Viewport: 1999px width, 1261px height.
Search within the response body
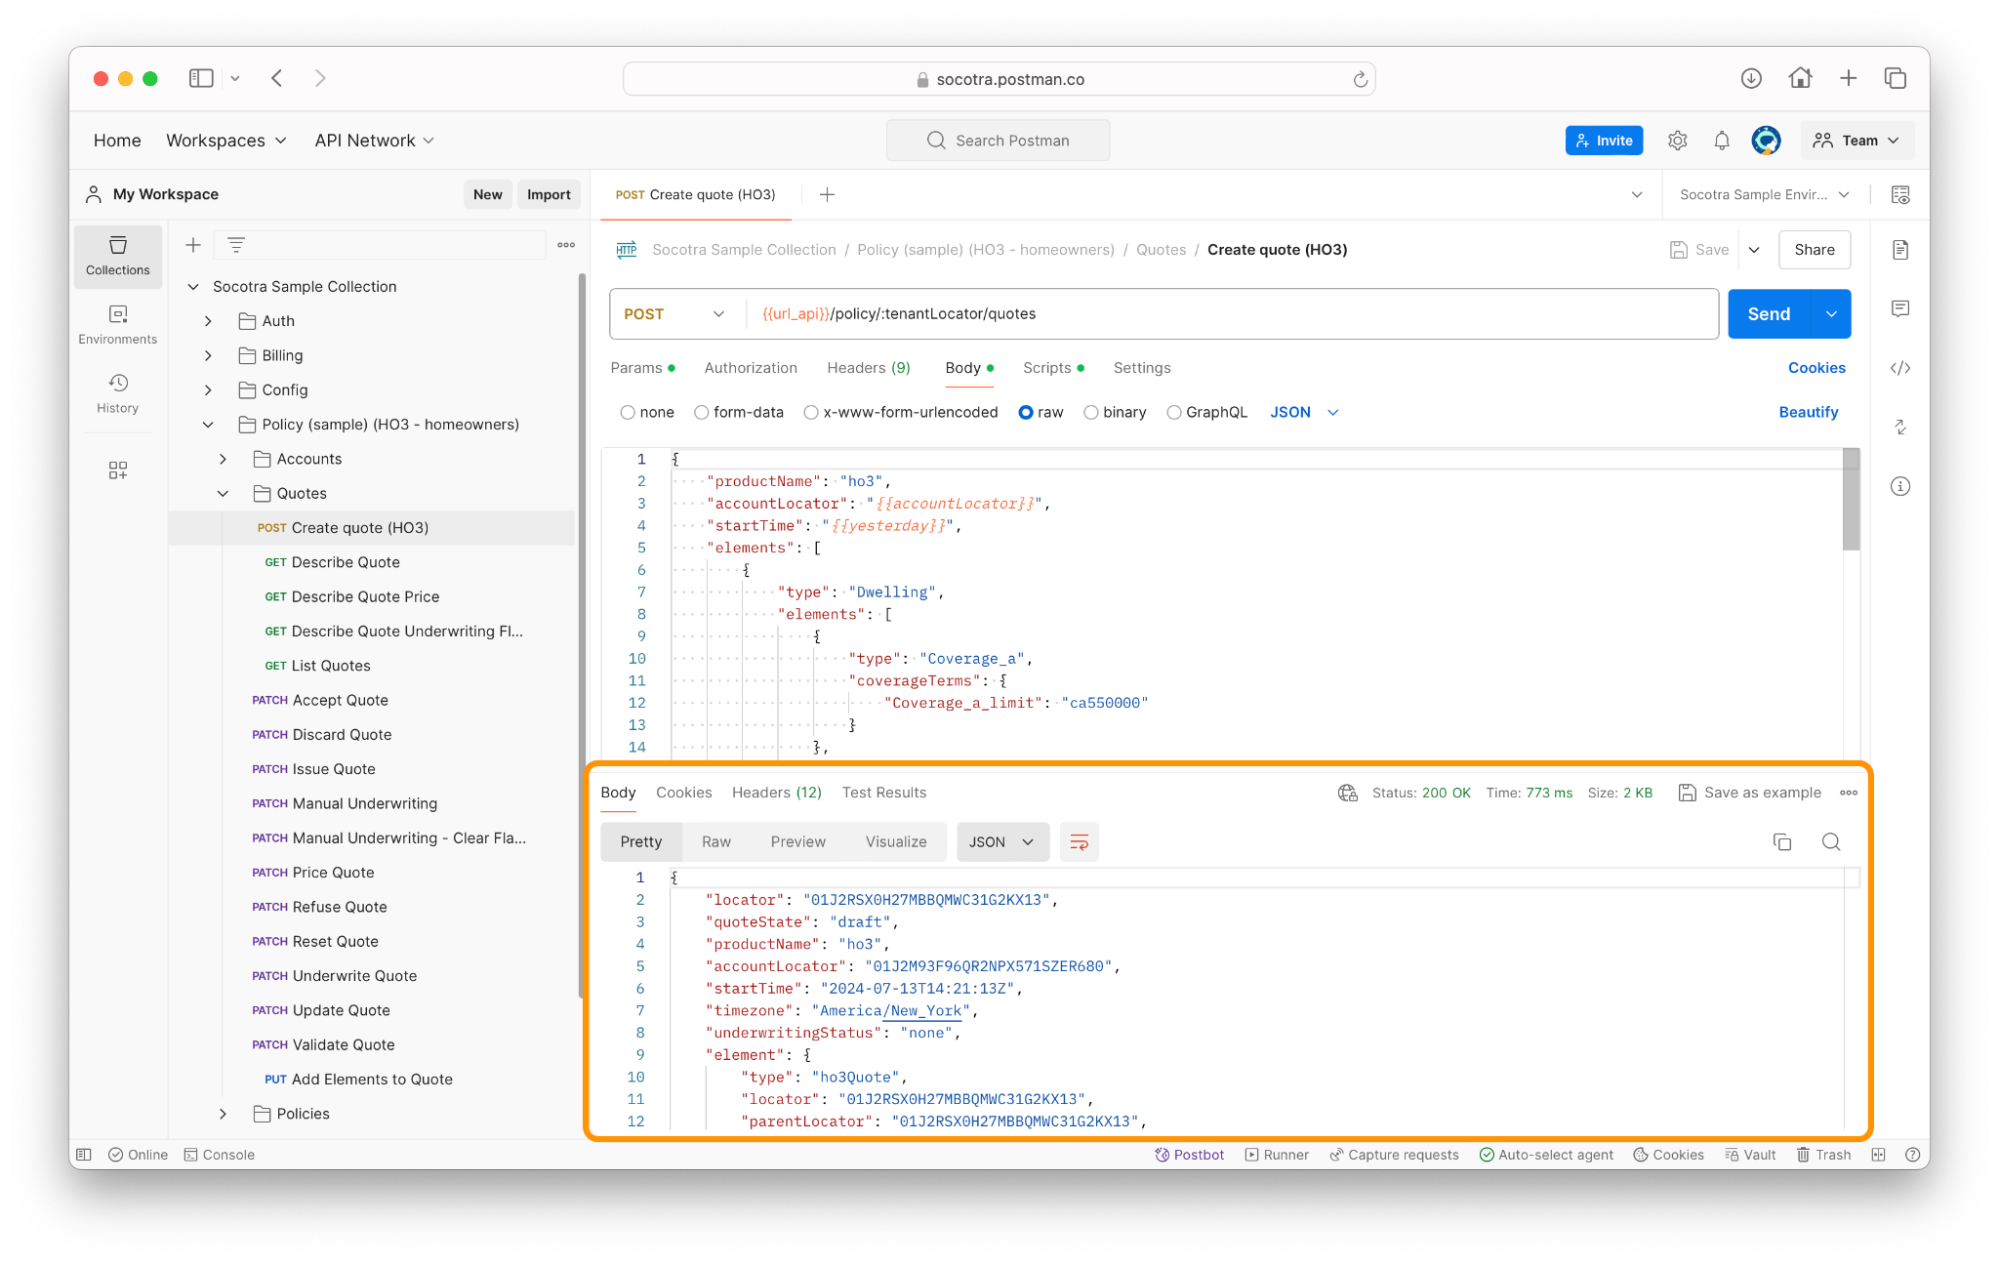coord(1830,842)
